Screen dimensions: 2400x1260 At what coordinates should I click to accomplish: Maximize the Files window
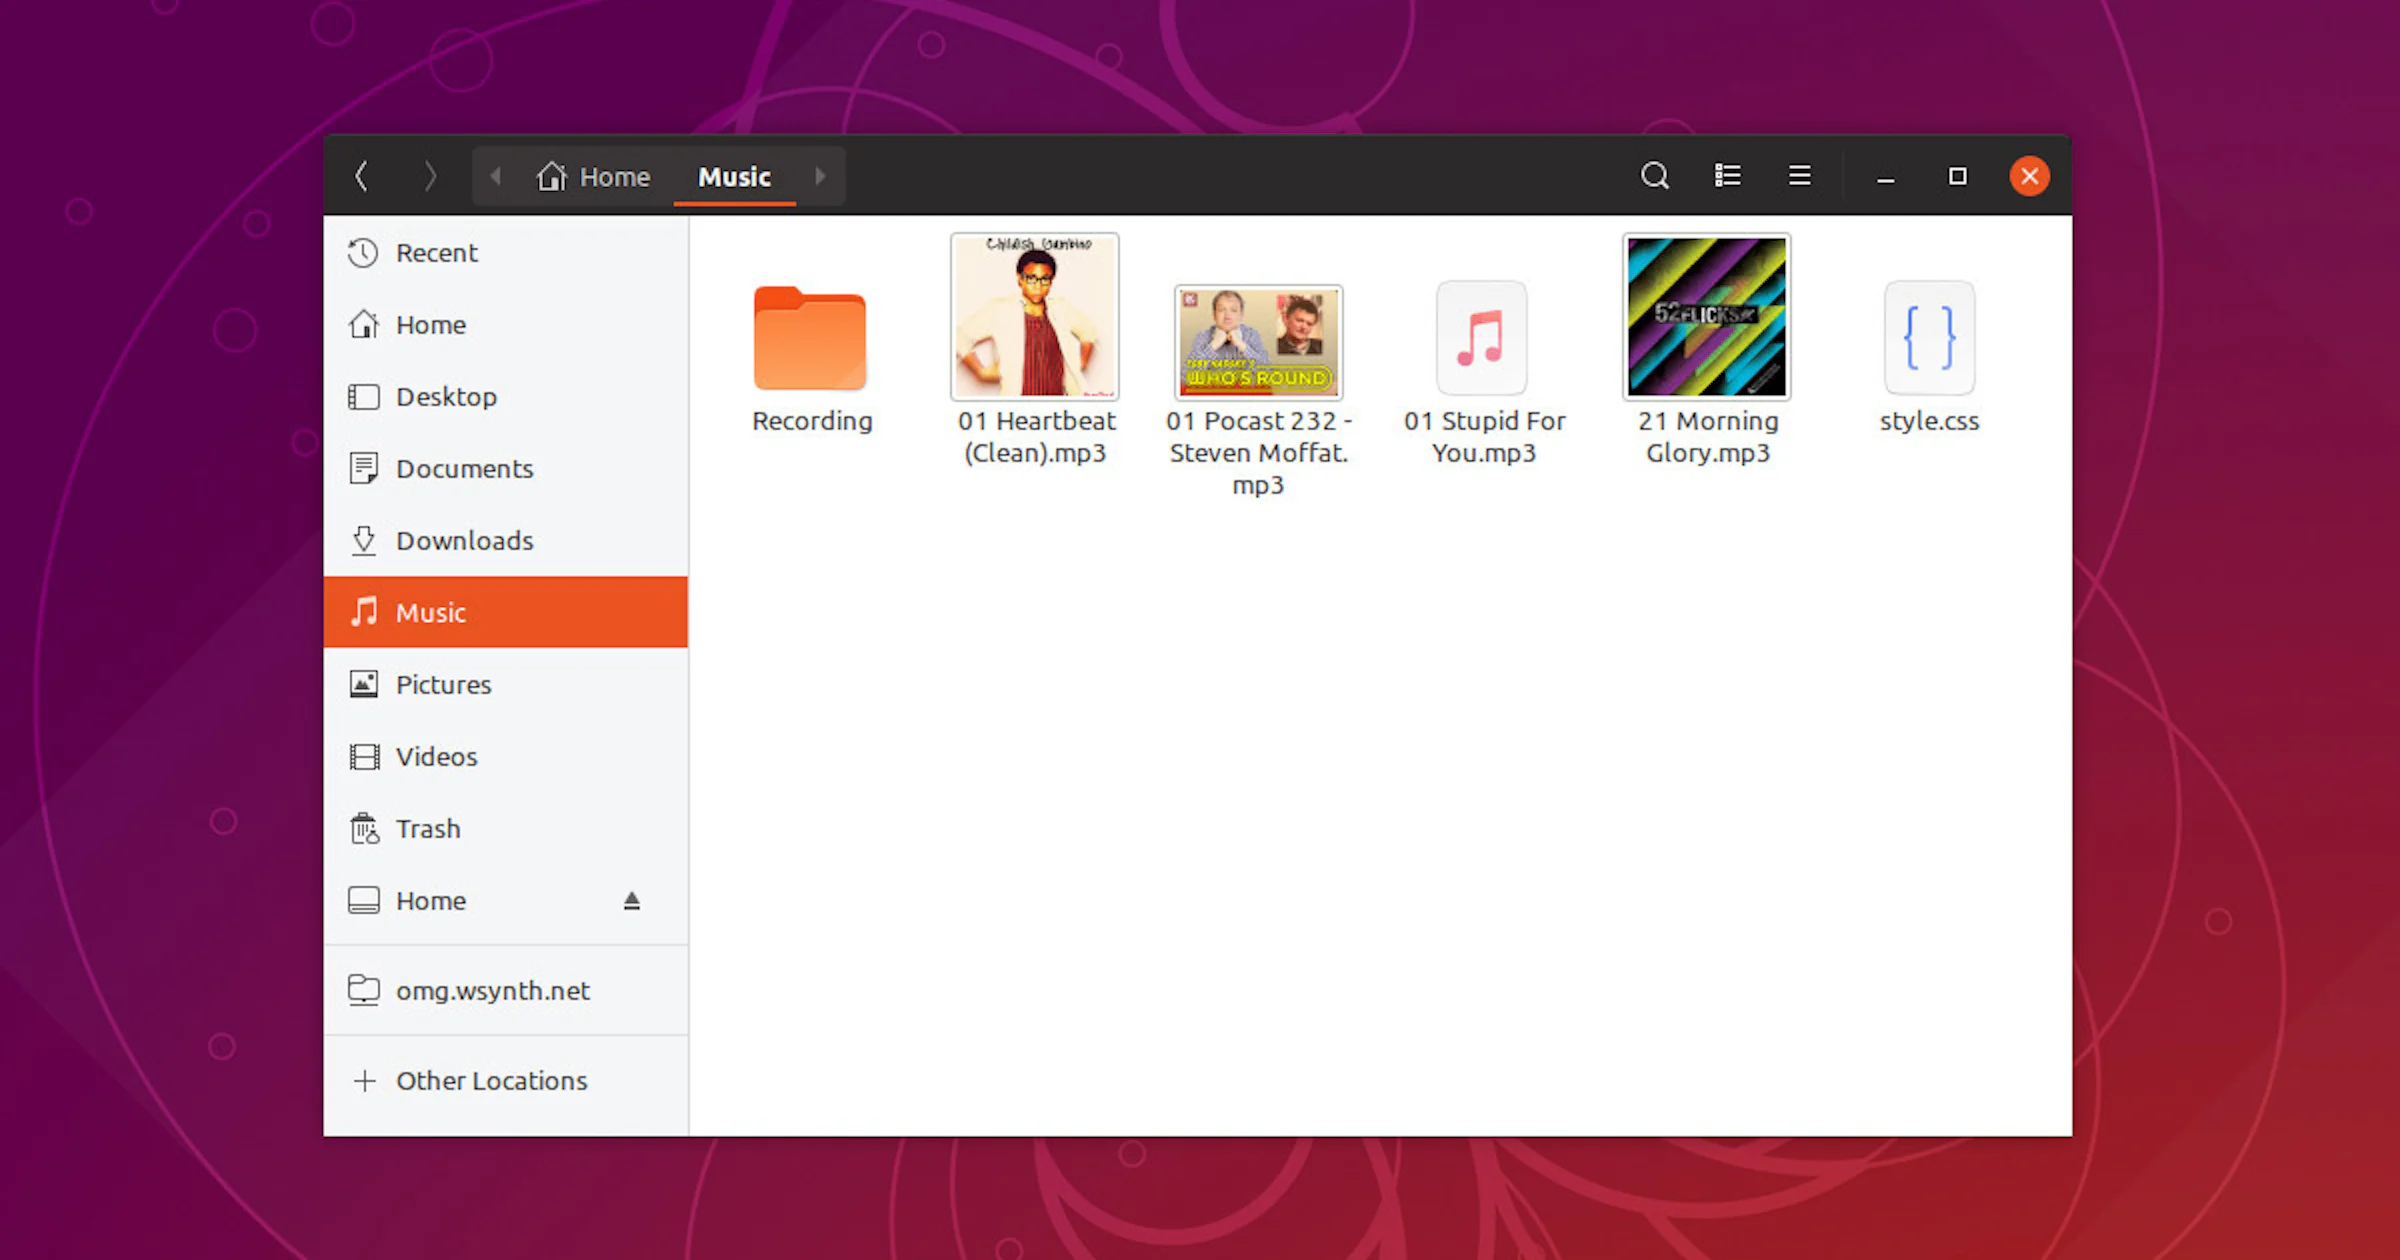click(1958, 176)
